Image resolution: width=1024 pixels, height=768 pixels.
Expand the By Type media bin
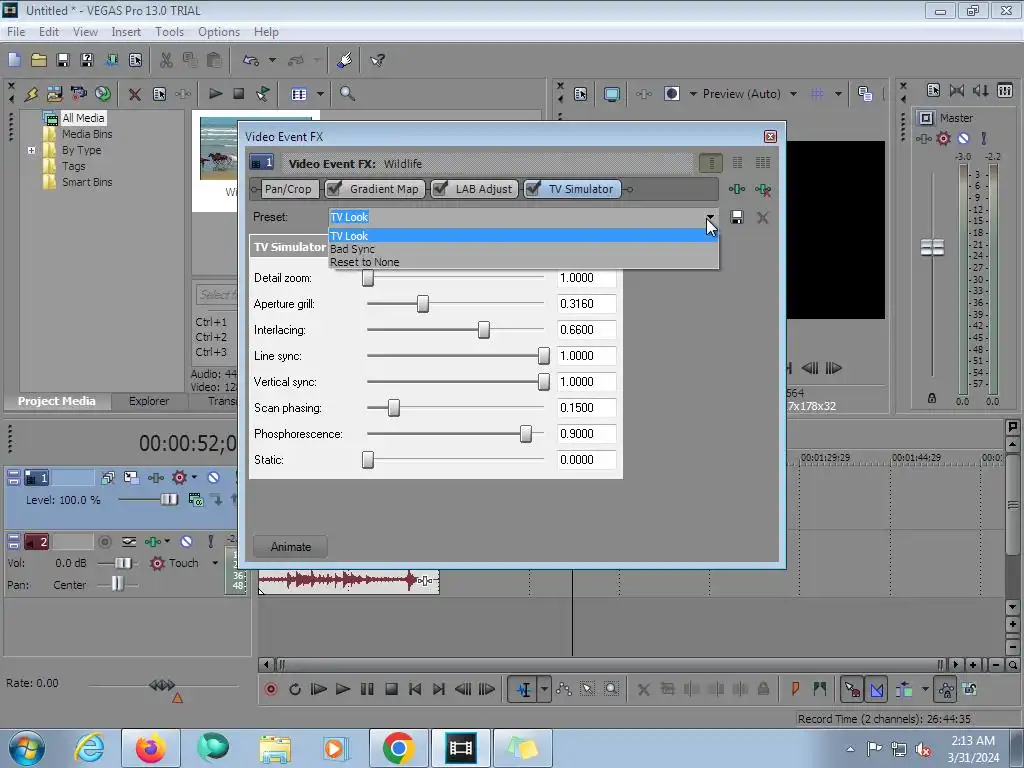coord(31,150)
